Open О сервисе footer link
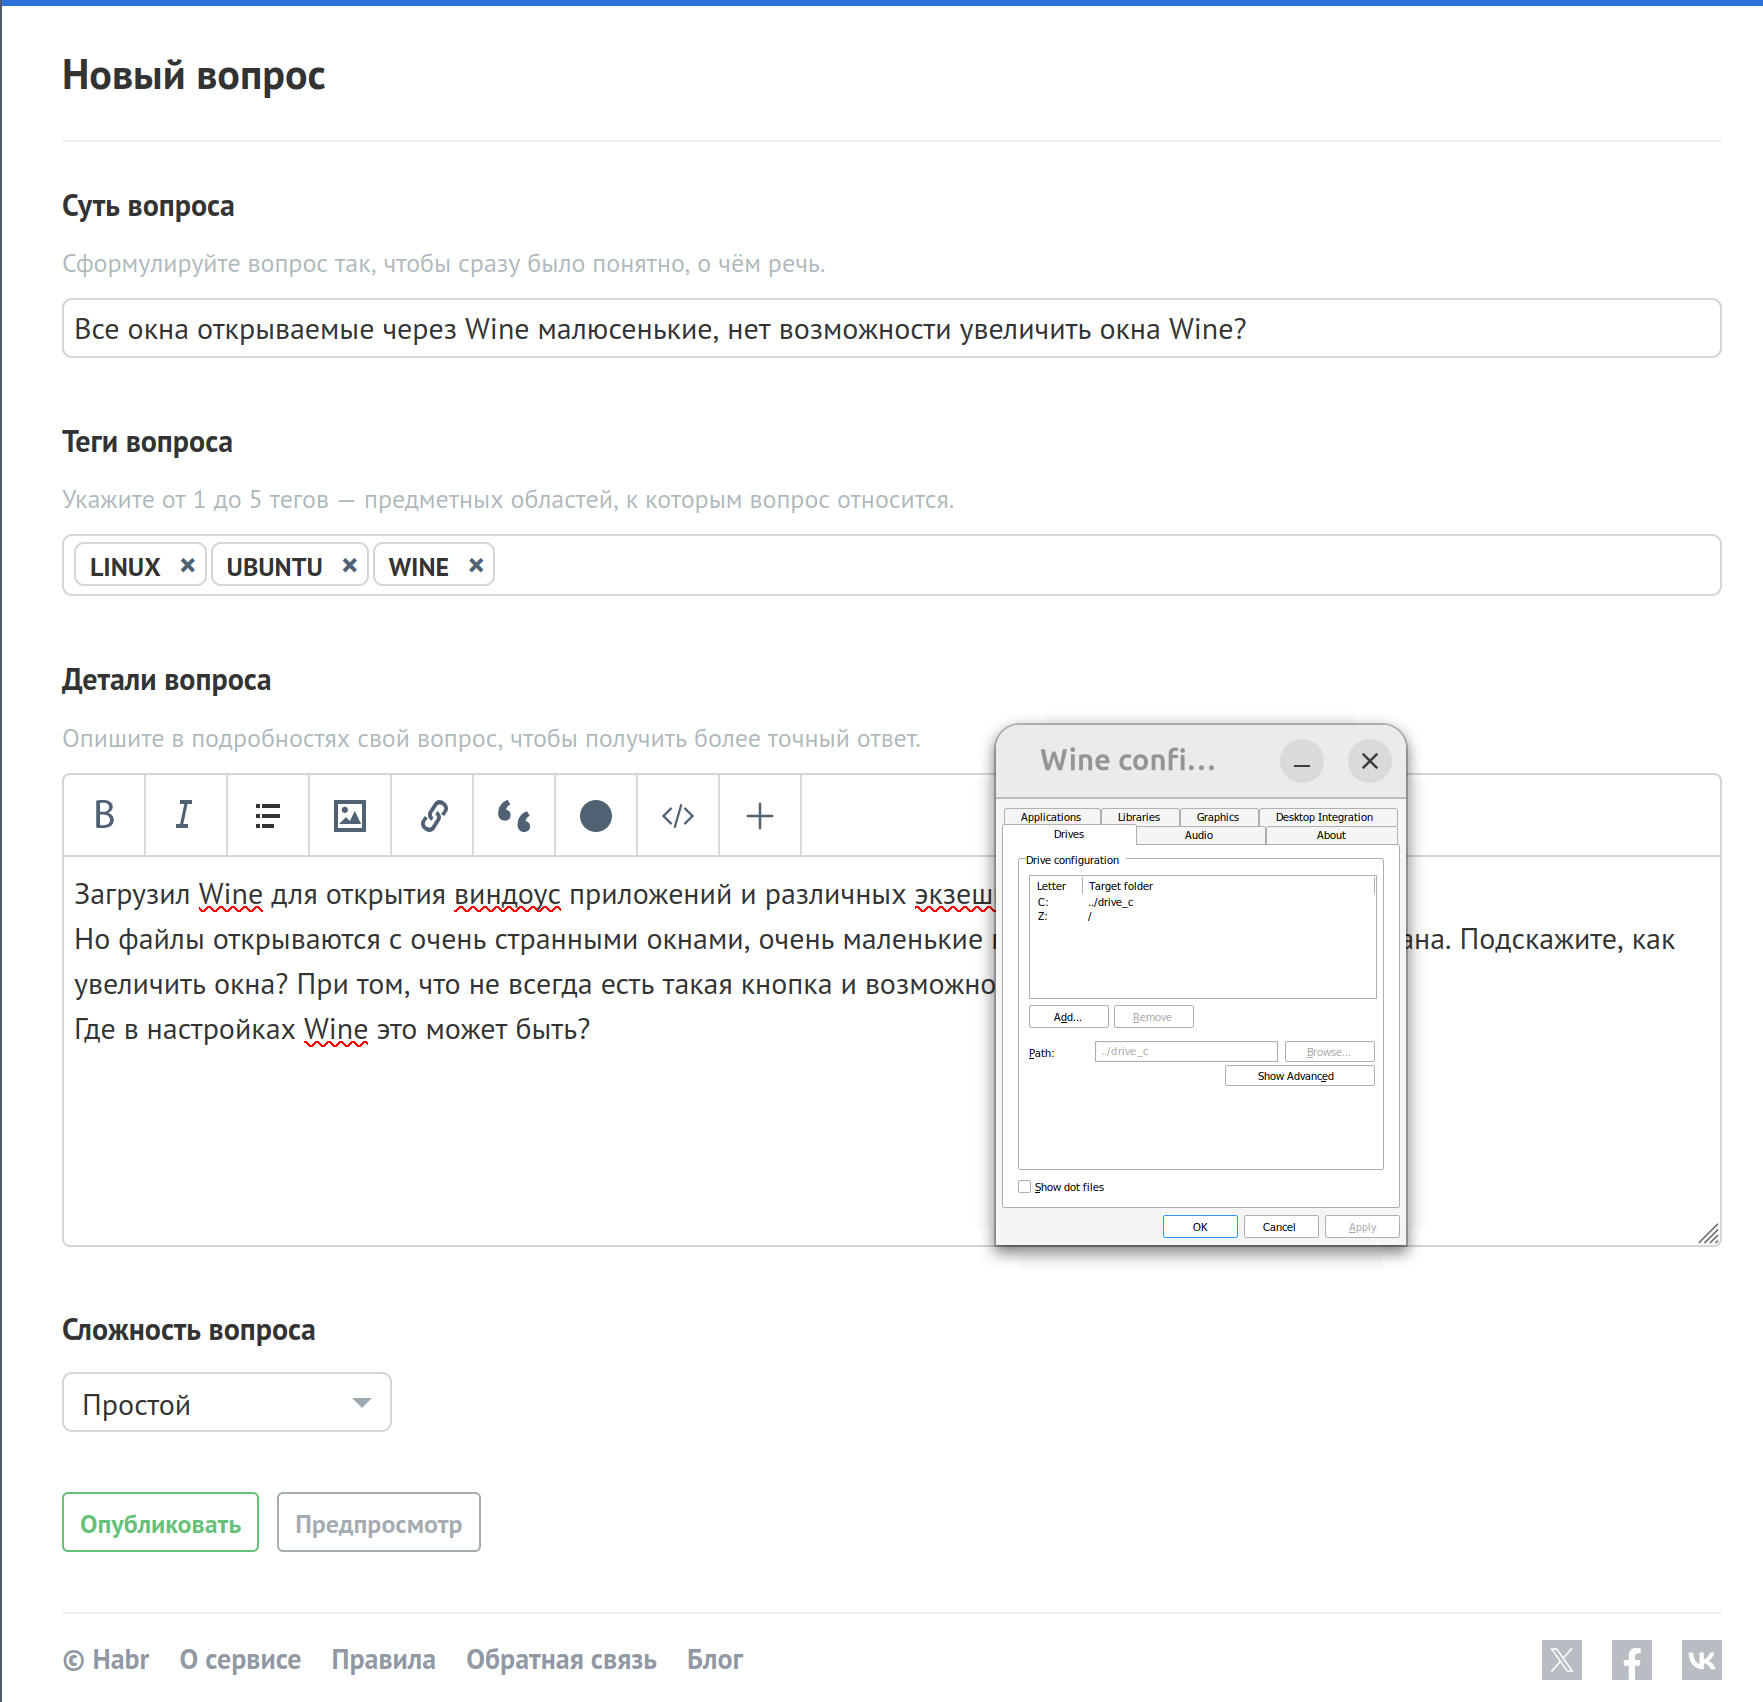This screenshot has height=1702, width=1763. pyautogui.click(x=240, y=1660)
